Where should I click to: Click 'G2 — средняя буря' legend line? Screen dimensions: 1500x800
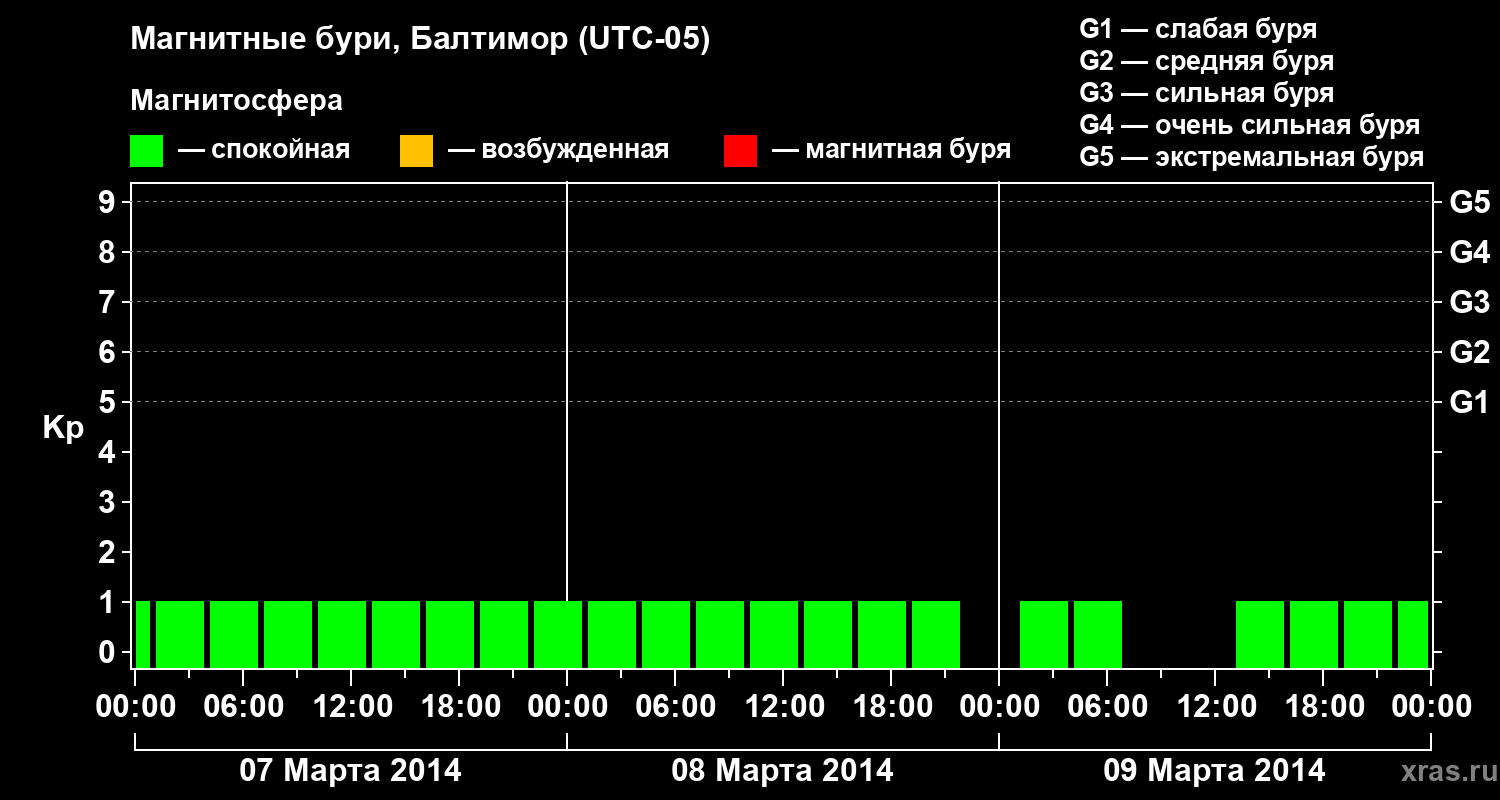1206,61
